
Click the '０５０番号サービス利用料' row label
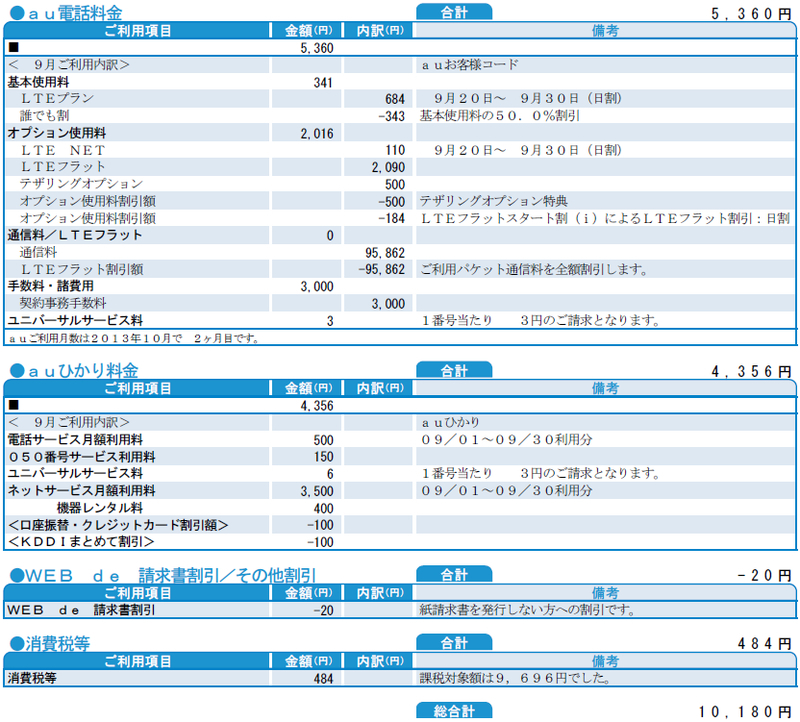click(x=82, y=457)
